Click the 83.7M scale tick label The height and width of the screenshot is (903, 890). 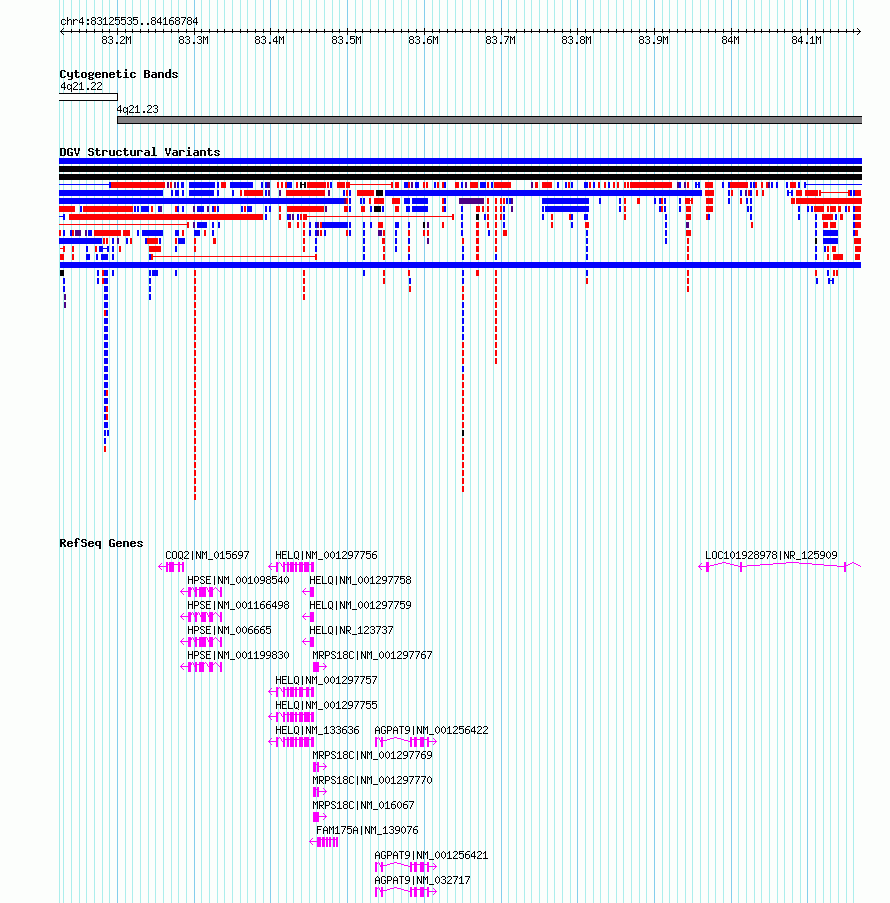coord(500,40)
